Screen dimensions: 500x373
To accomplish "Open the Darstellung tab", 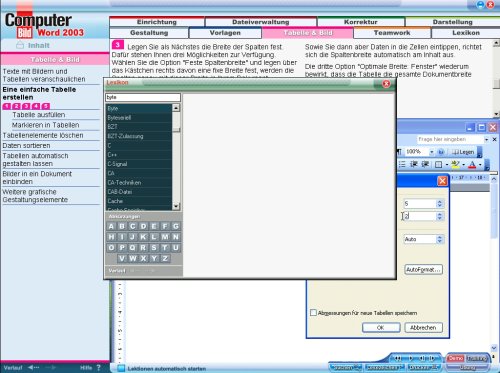I will pyautogui.click(x=452, y=22).
